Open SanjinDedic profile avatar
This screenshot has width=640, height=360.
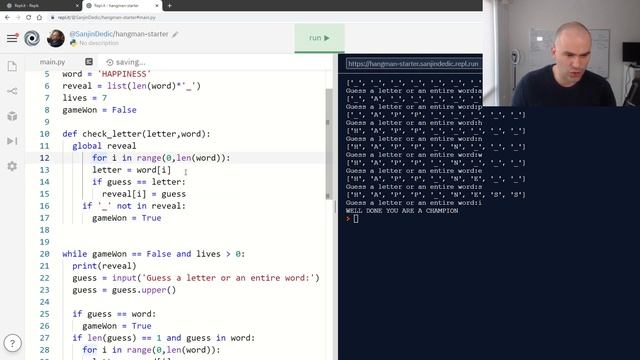coord(56,38)
